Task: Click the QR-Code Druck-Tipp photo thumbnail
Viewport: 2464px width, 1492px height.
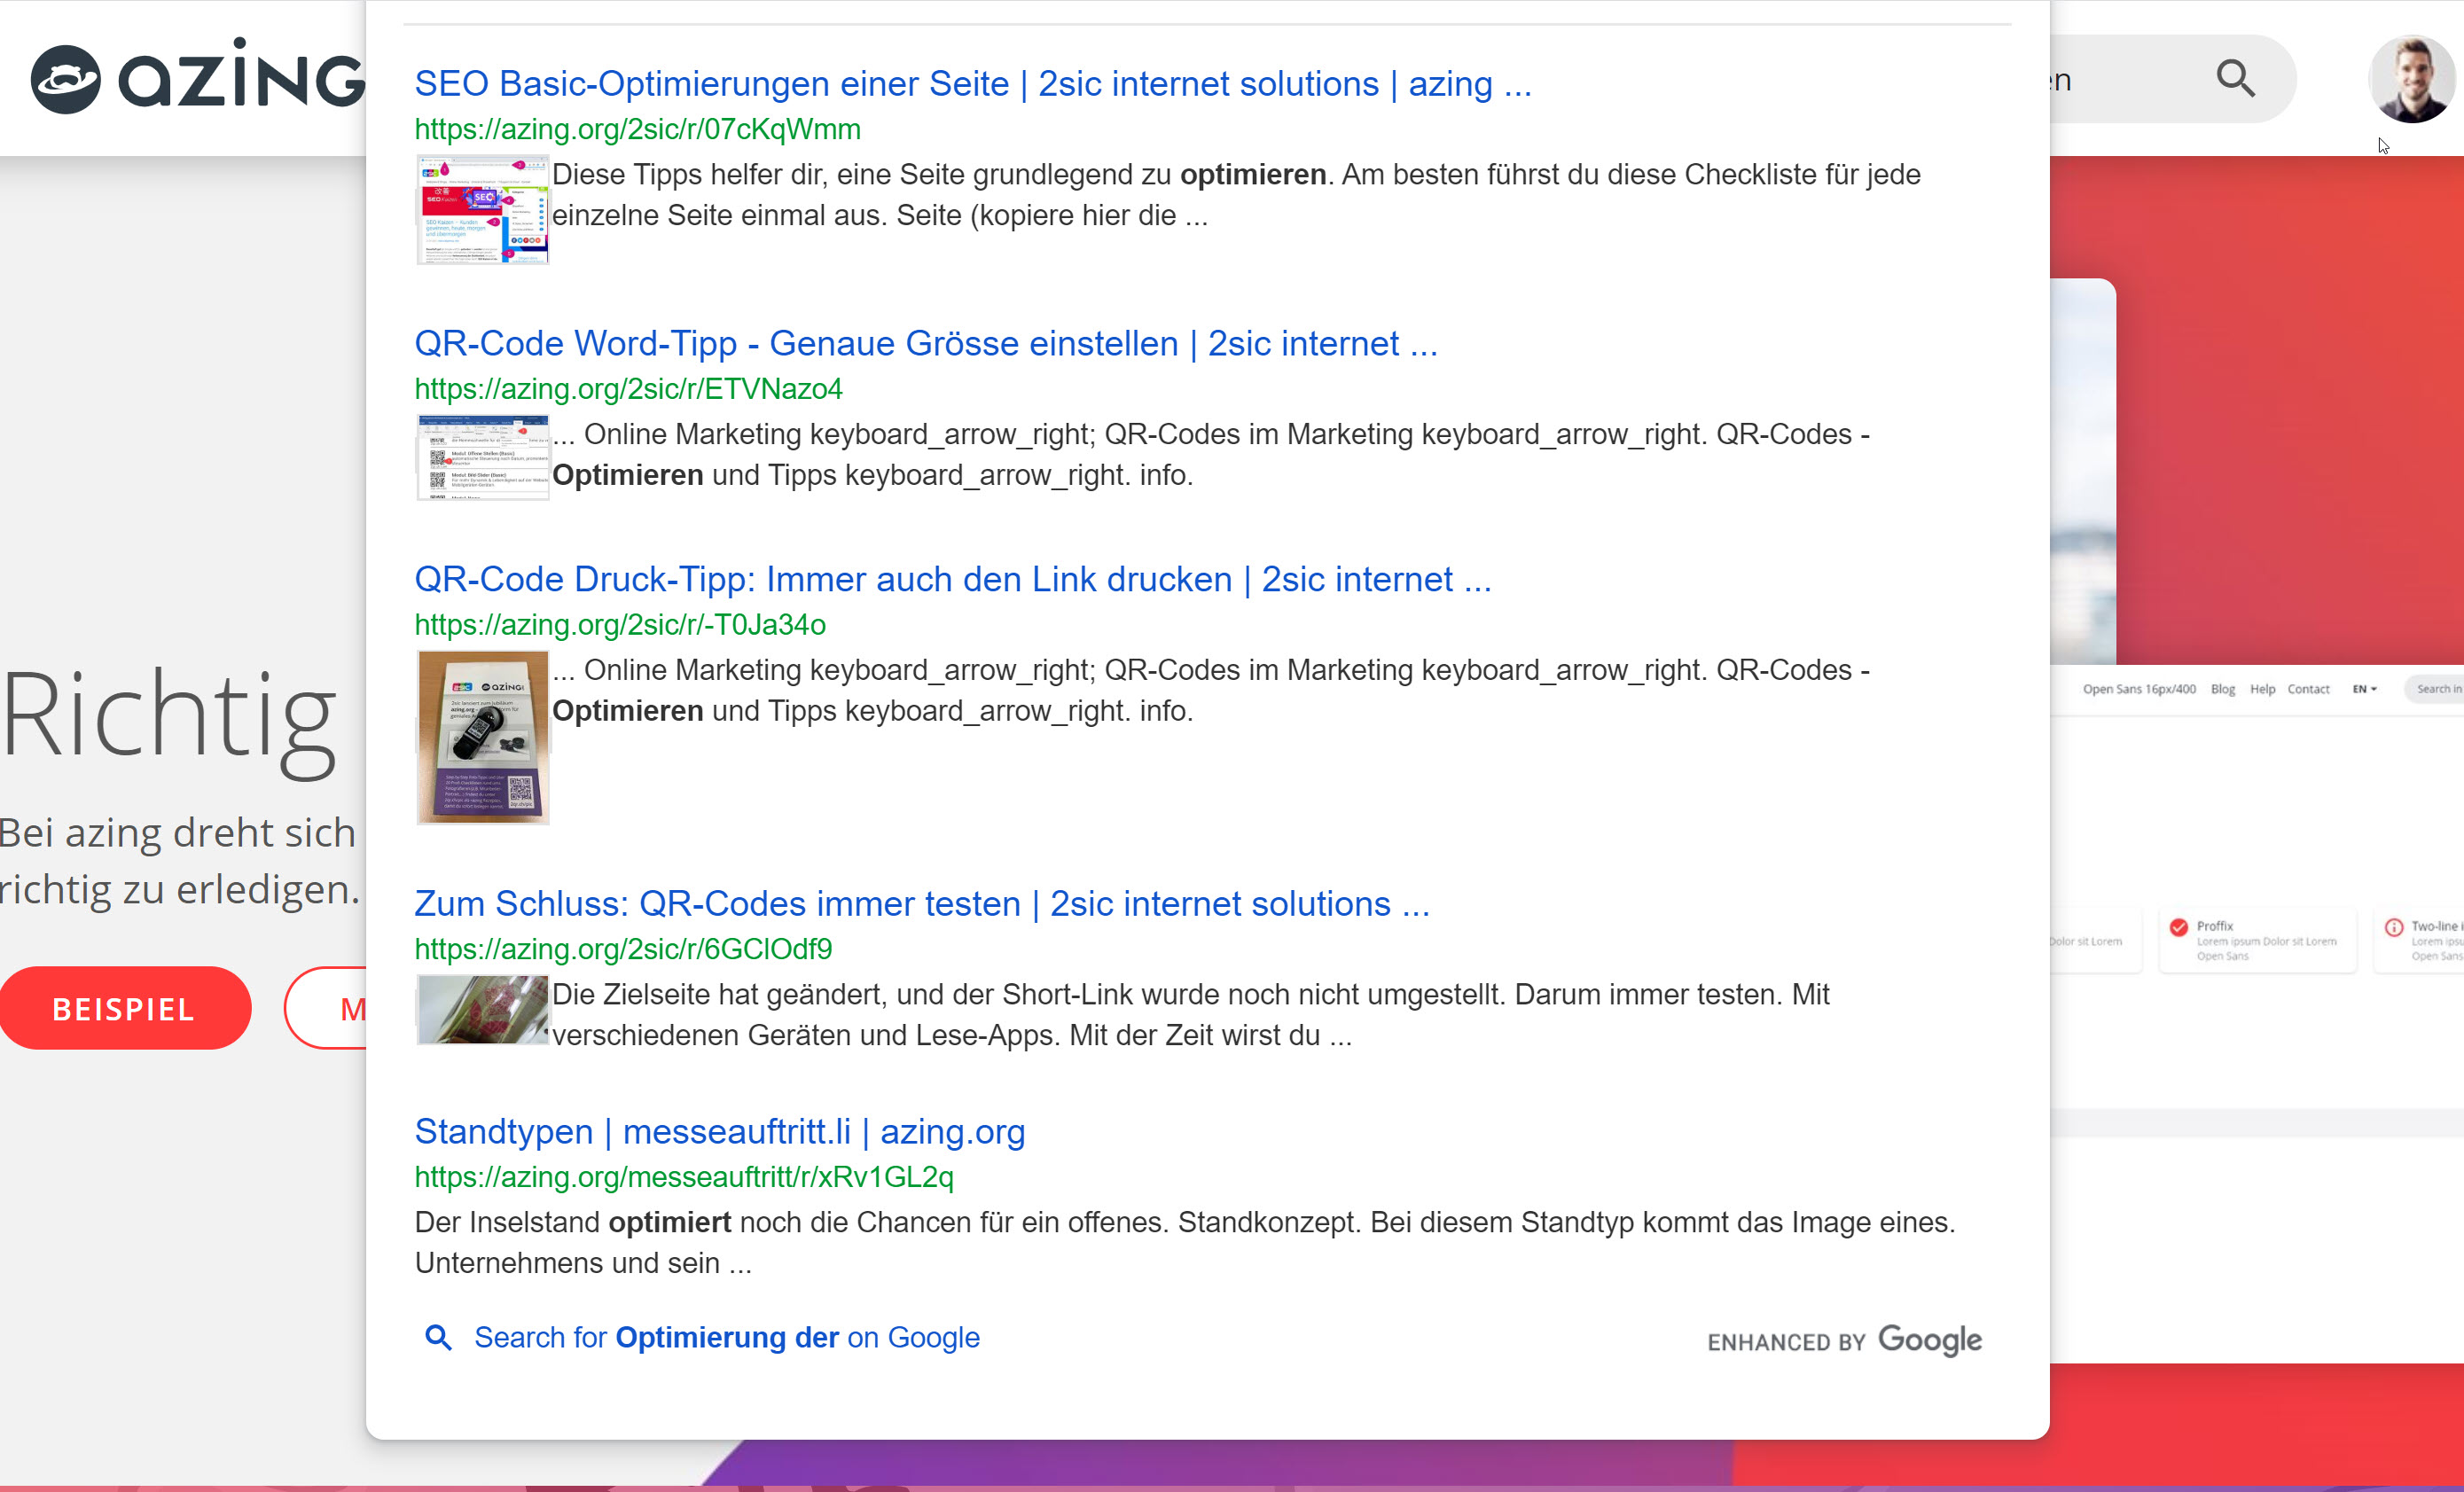Action: coord(482,737)
